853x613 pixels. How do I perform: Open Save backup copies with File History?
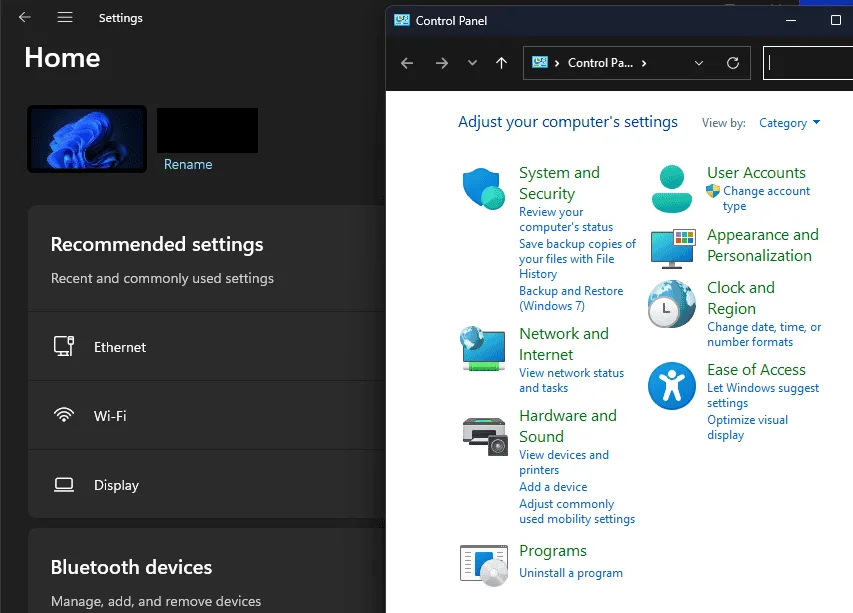577,258
